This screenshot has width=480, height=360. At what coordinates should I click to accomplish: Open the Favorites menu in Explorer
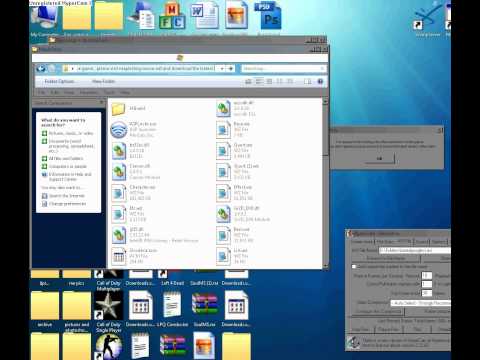89,92
